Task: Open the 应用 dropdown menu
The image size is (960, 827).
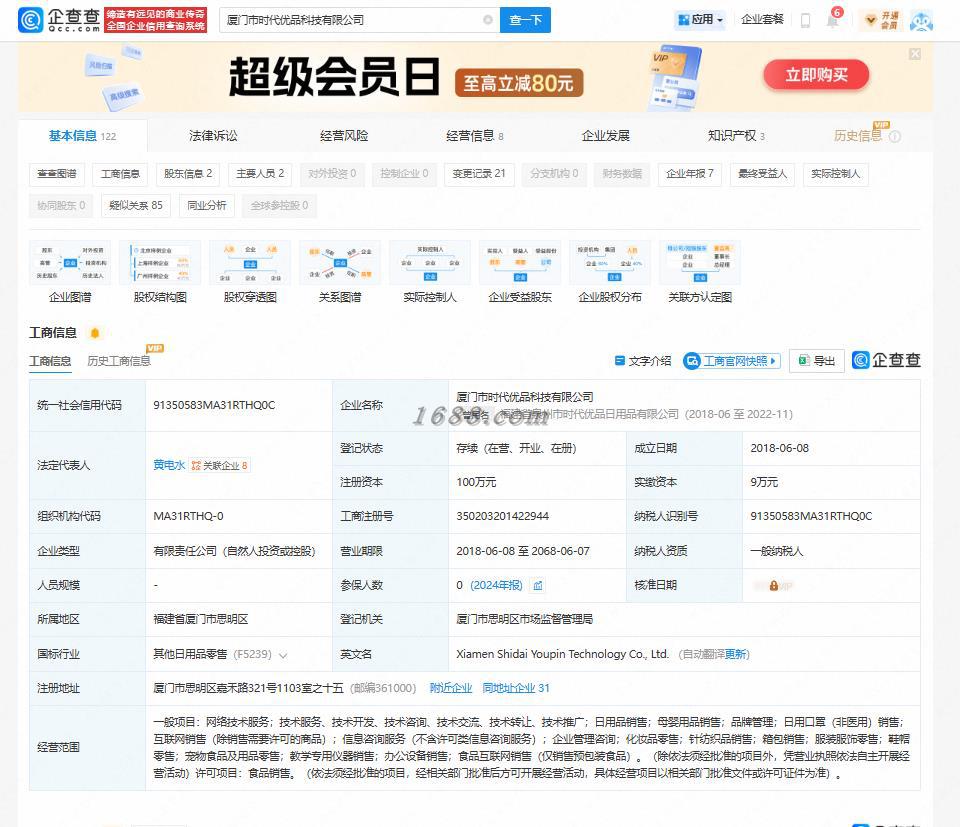Action: coord(701,20)
